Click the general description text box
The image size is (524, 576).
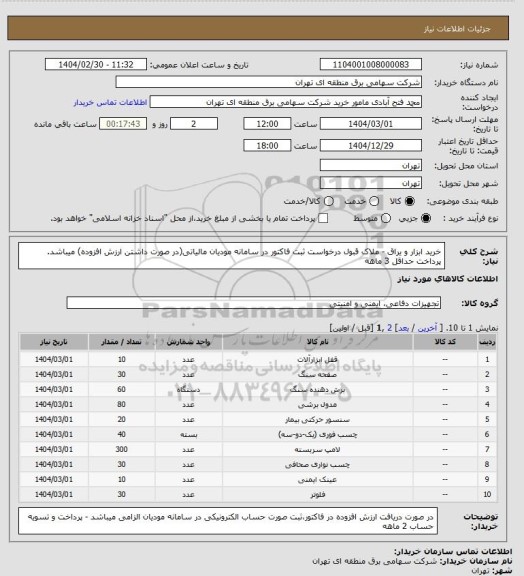[232, 256]
